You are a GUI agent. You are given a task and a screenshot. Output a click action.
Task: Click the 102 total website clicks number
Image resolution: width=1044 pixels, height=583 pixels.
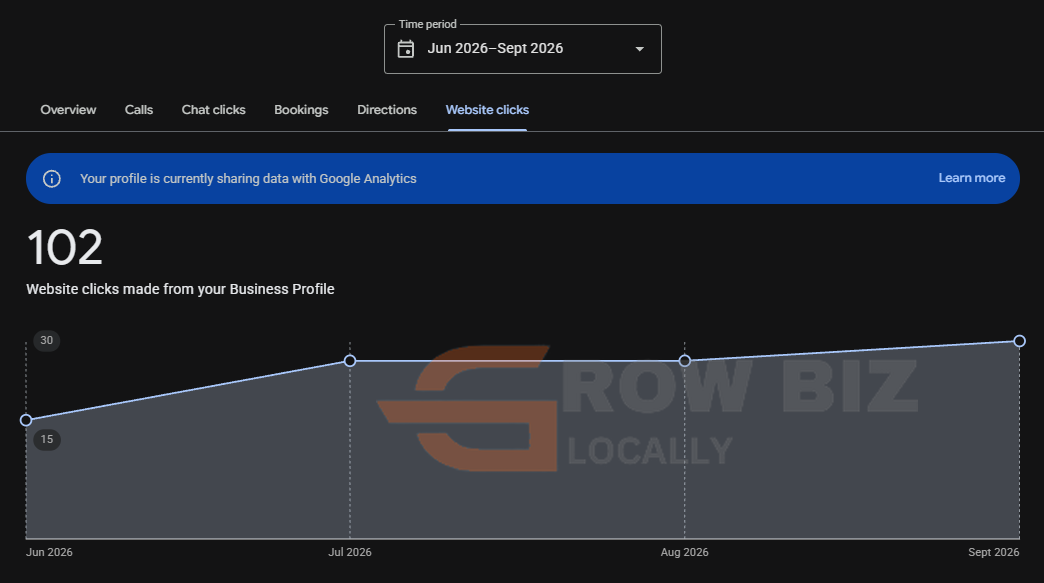tap(65, 248)
